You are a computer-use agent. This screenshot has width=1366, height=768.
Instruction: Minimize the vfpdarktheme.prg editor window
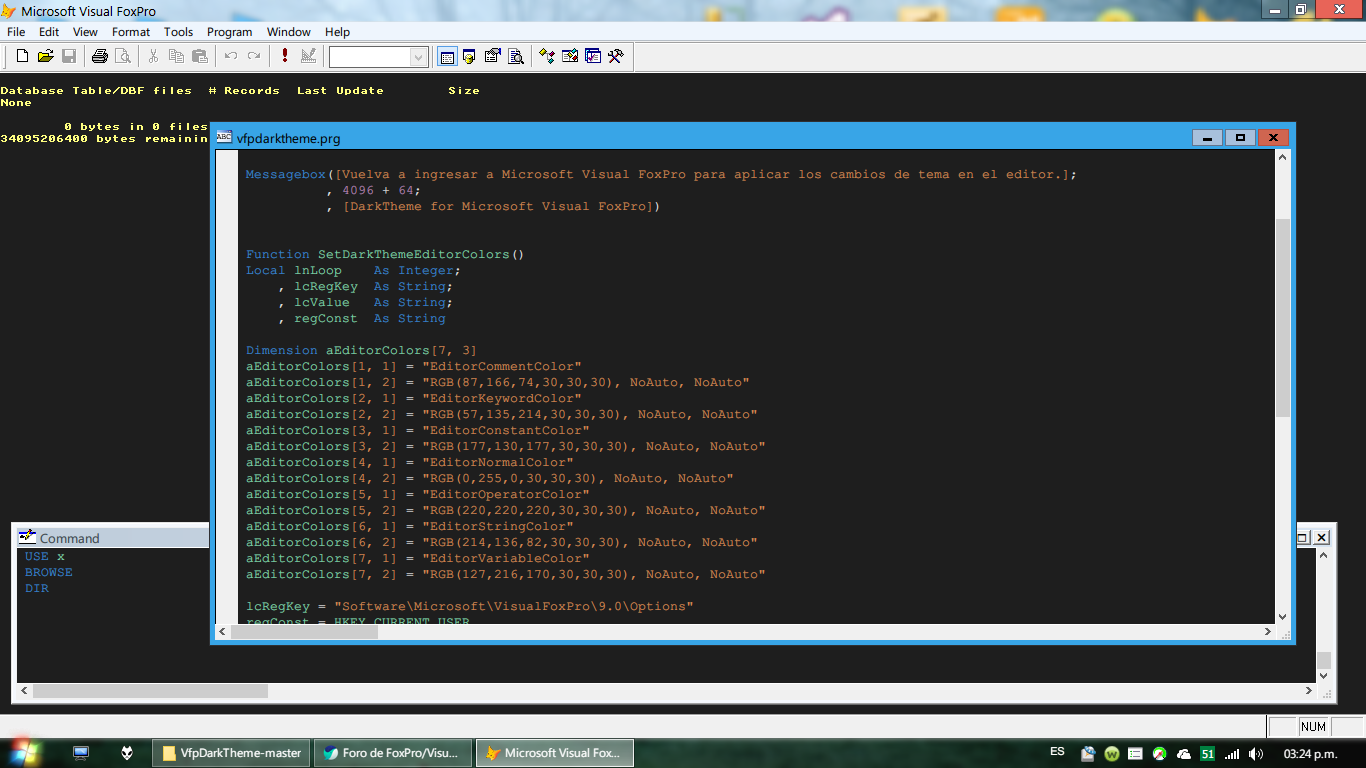coord(1208,138)
